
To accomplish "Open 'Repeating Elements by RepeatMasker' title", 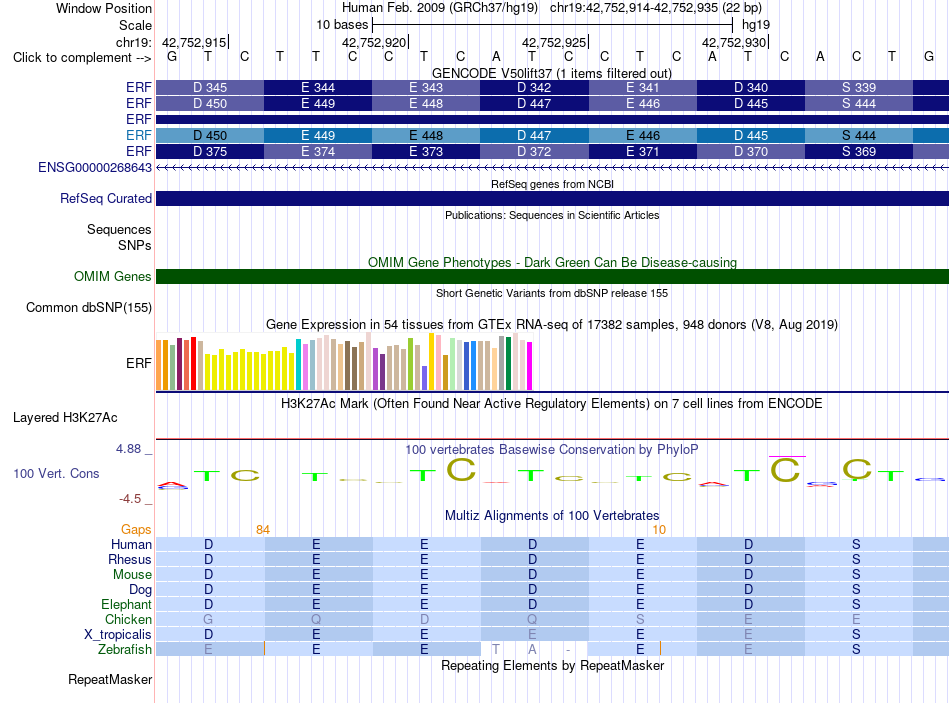I will 552,665.
